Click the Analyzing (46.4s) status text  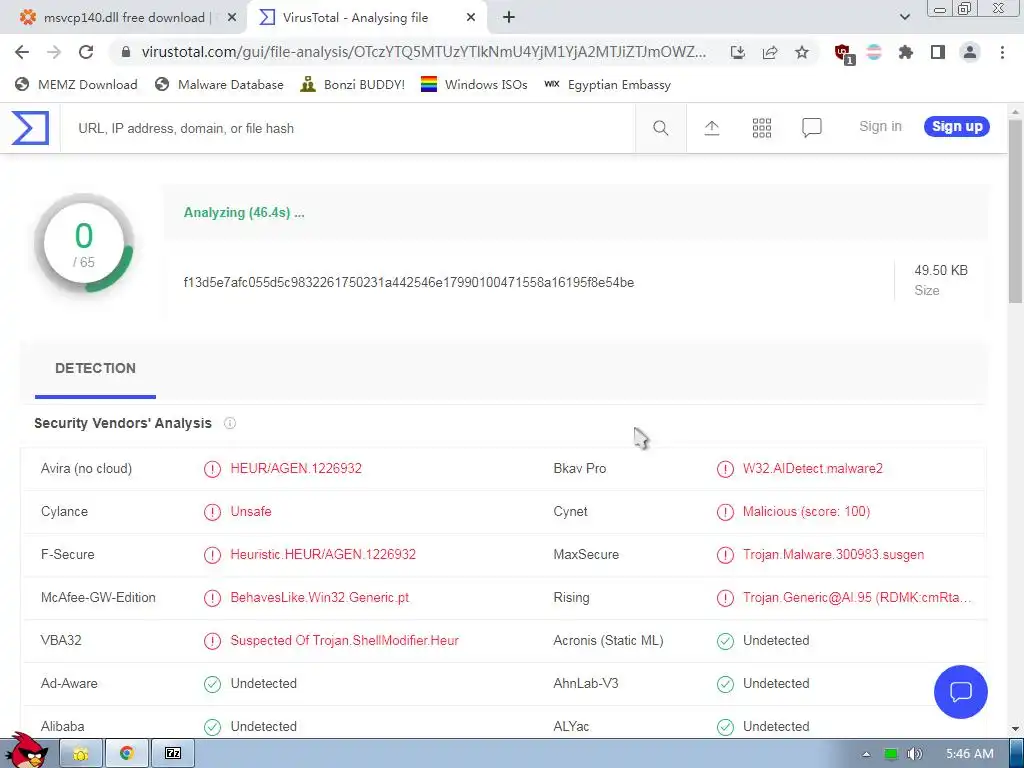point(244,213)
